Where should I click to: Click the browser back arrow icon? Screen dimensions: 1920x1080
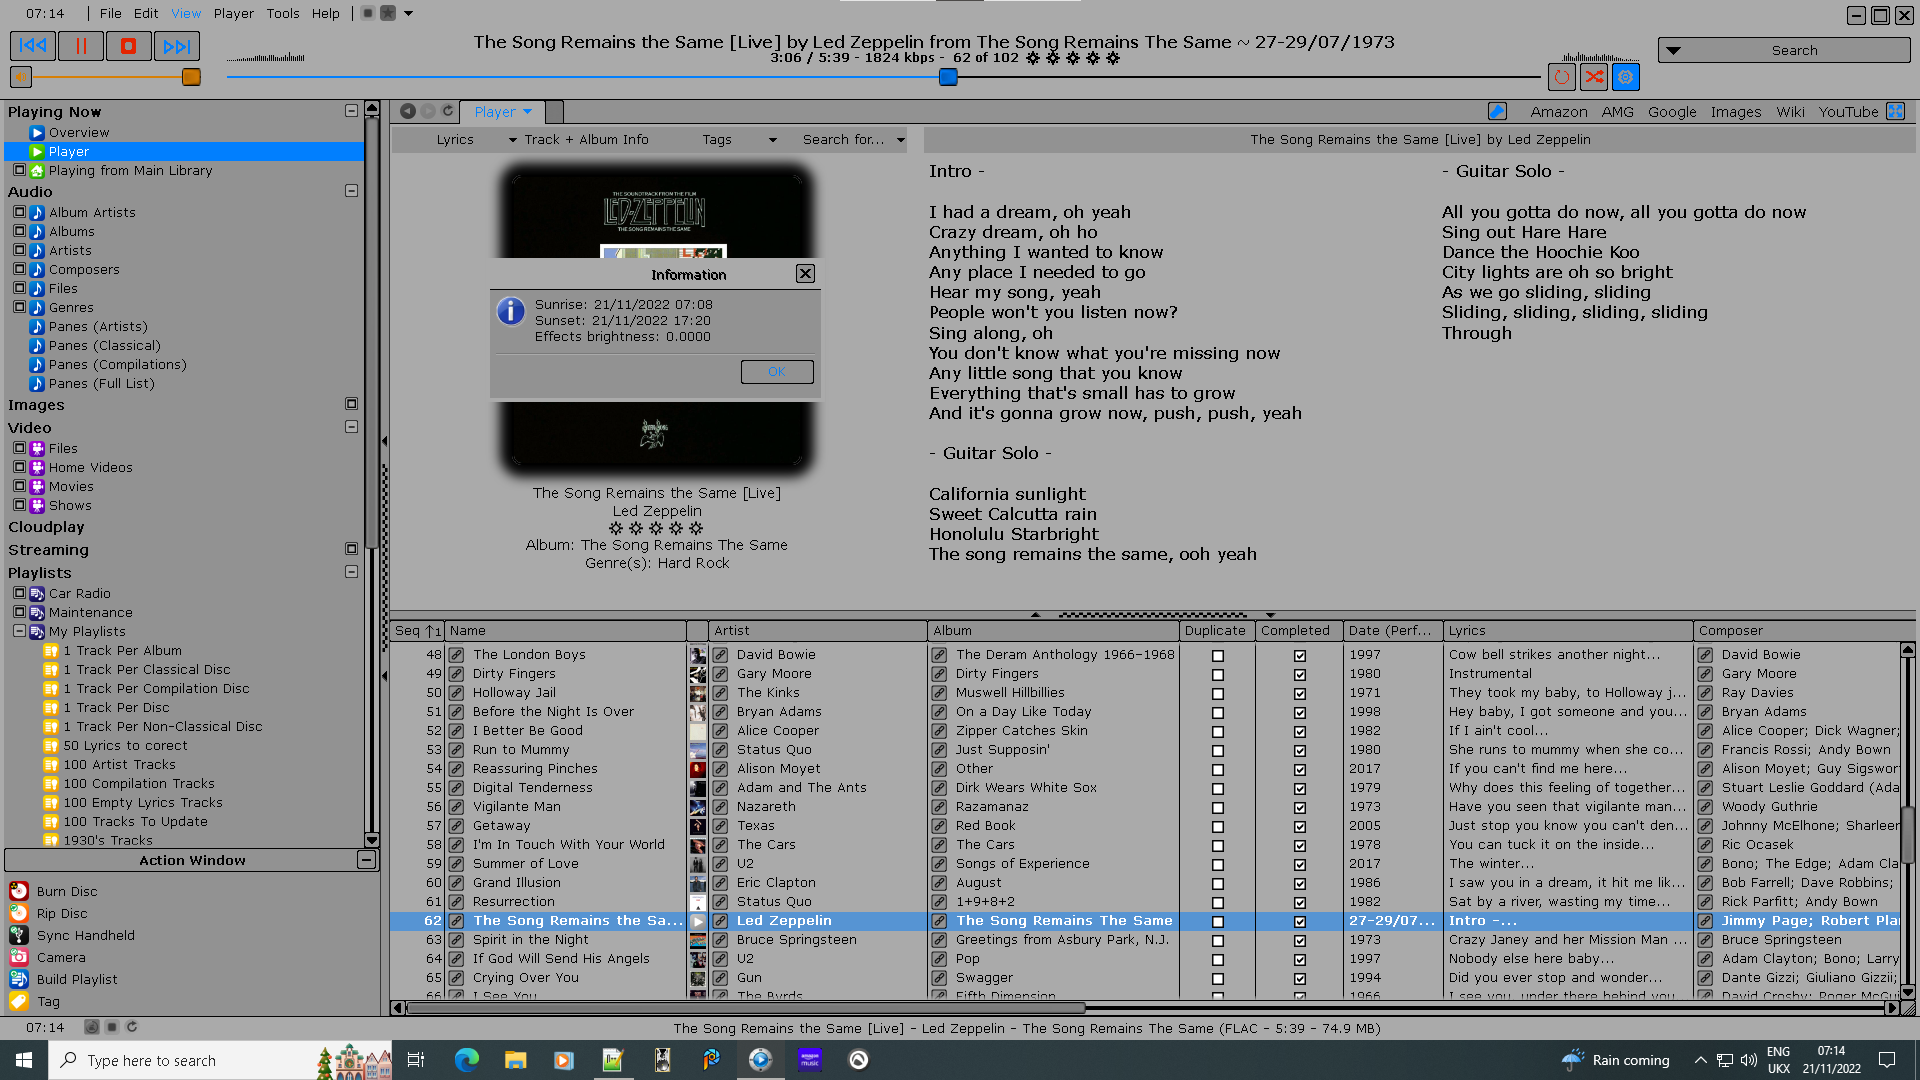click(x=408, y=111)
